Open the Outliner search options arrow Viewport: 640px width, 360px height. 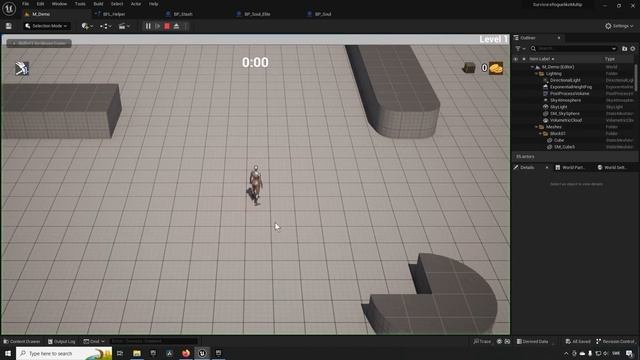click(614, 49)
